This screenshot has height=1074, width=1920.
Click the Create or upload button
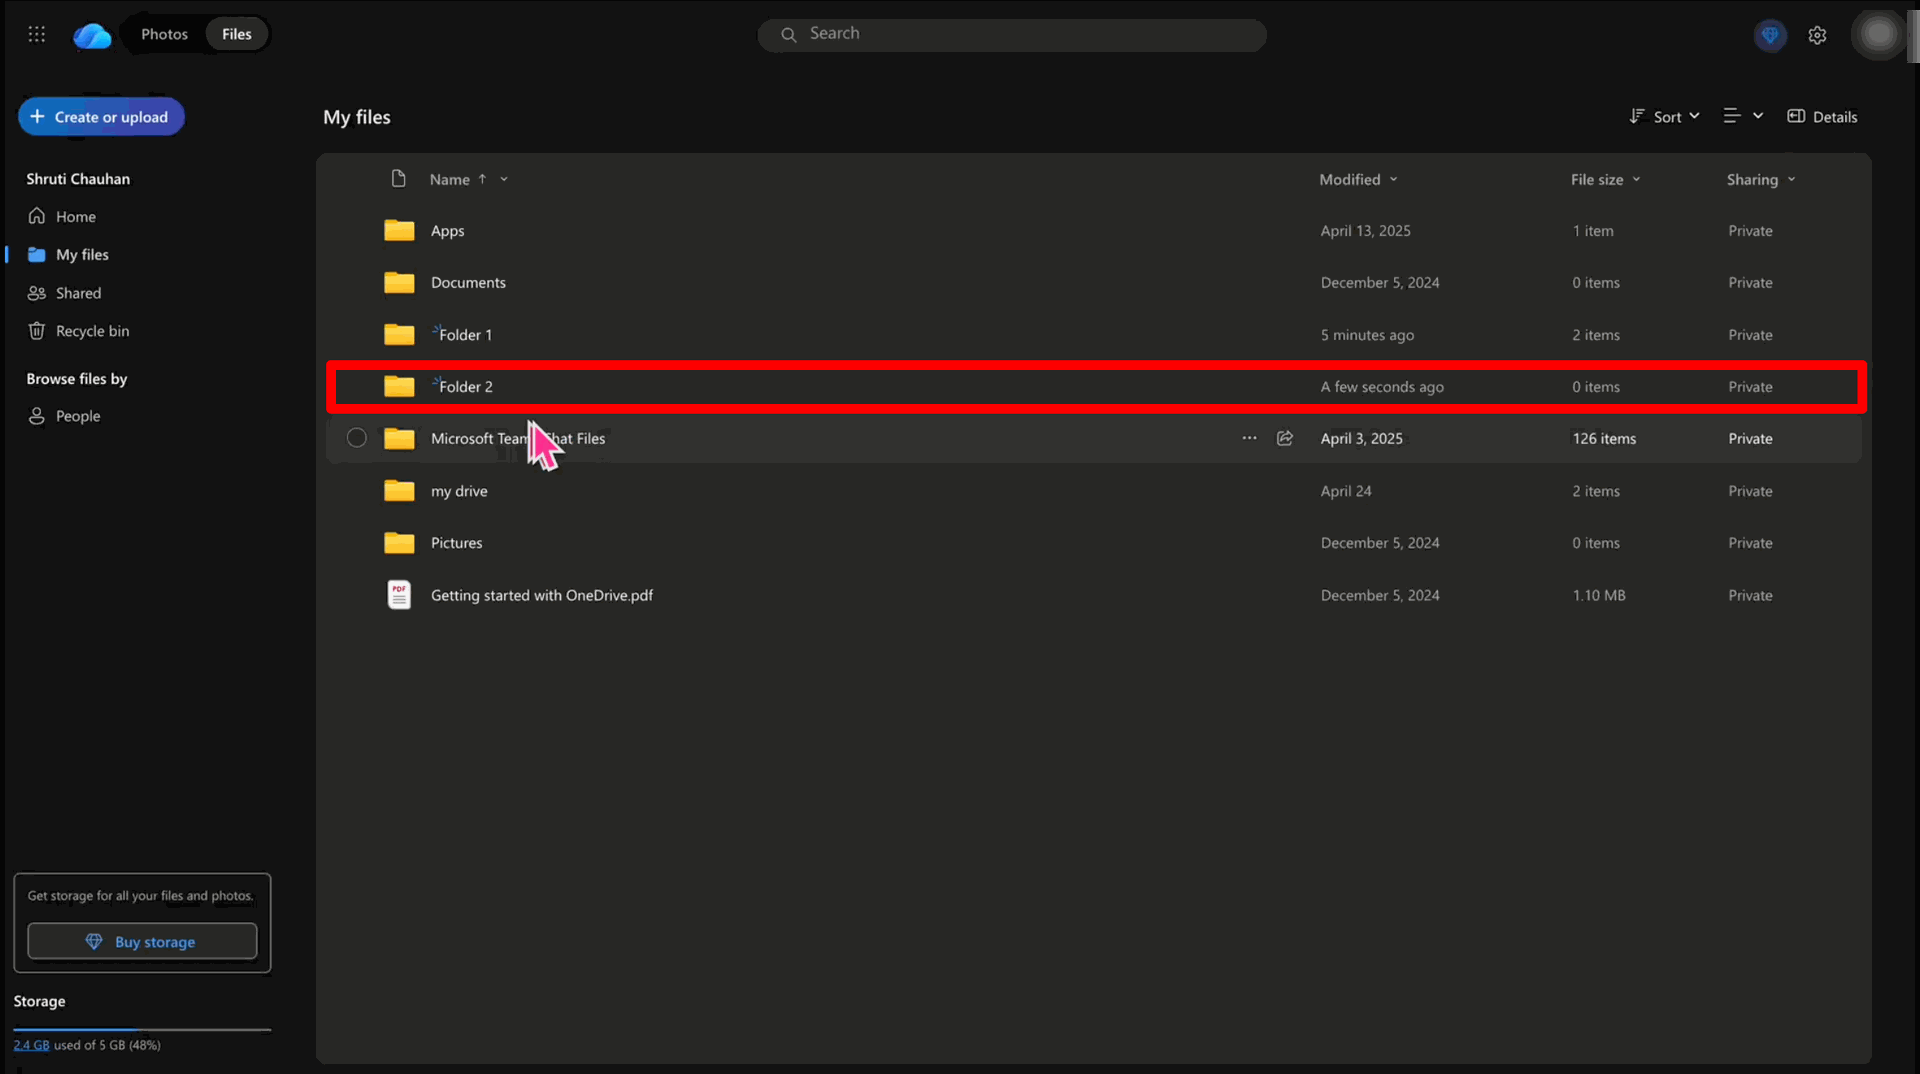point(101,117)
